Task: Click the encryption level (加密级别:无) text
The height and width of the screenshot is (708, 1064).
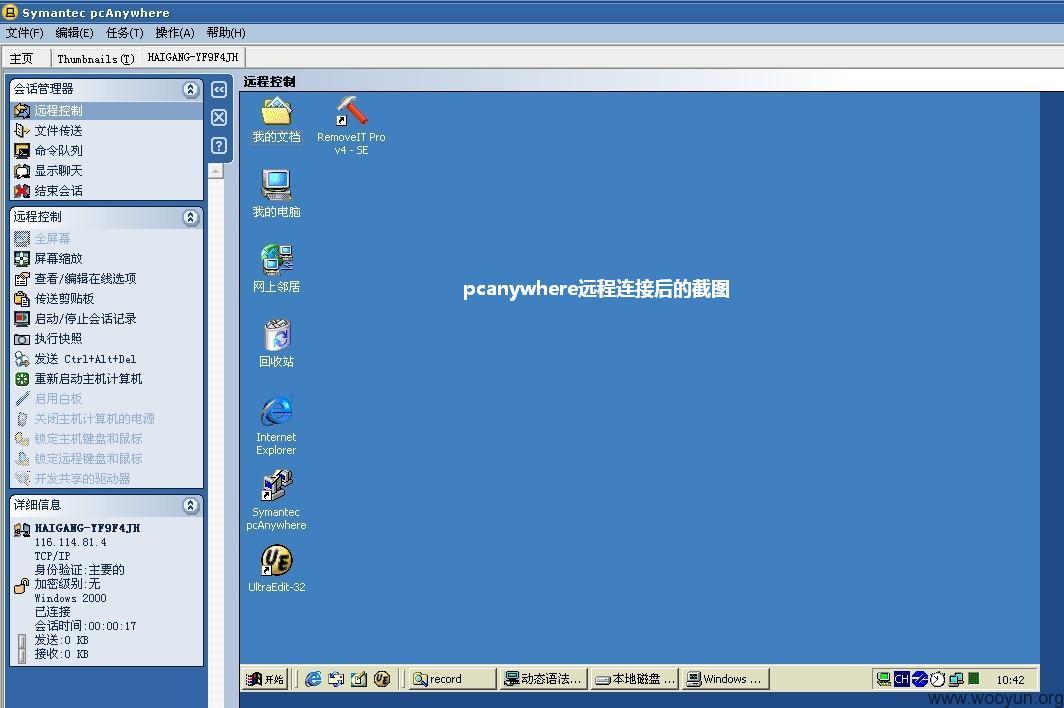Action: [67, 584]
